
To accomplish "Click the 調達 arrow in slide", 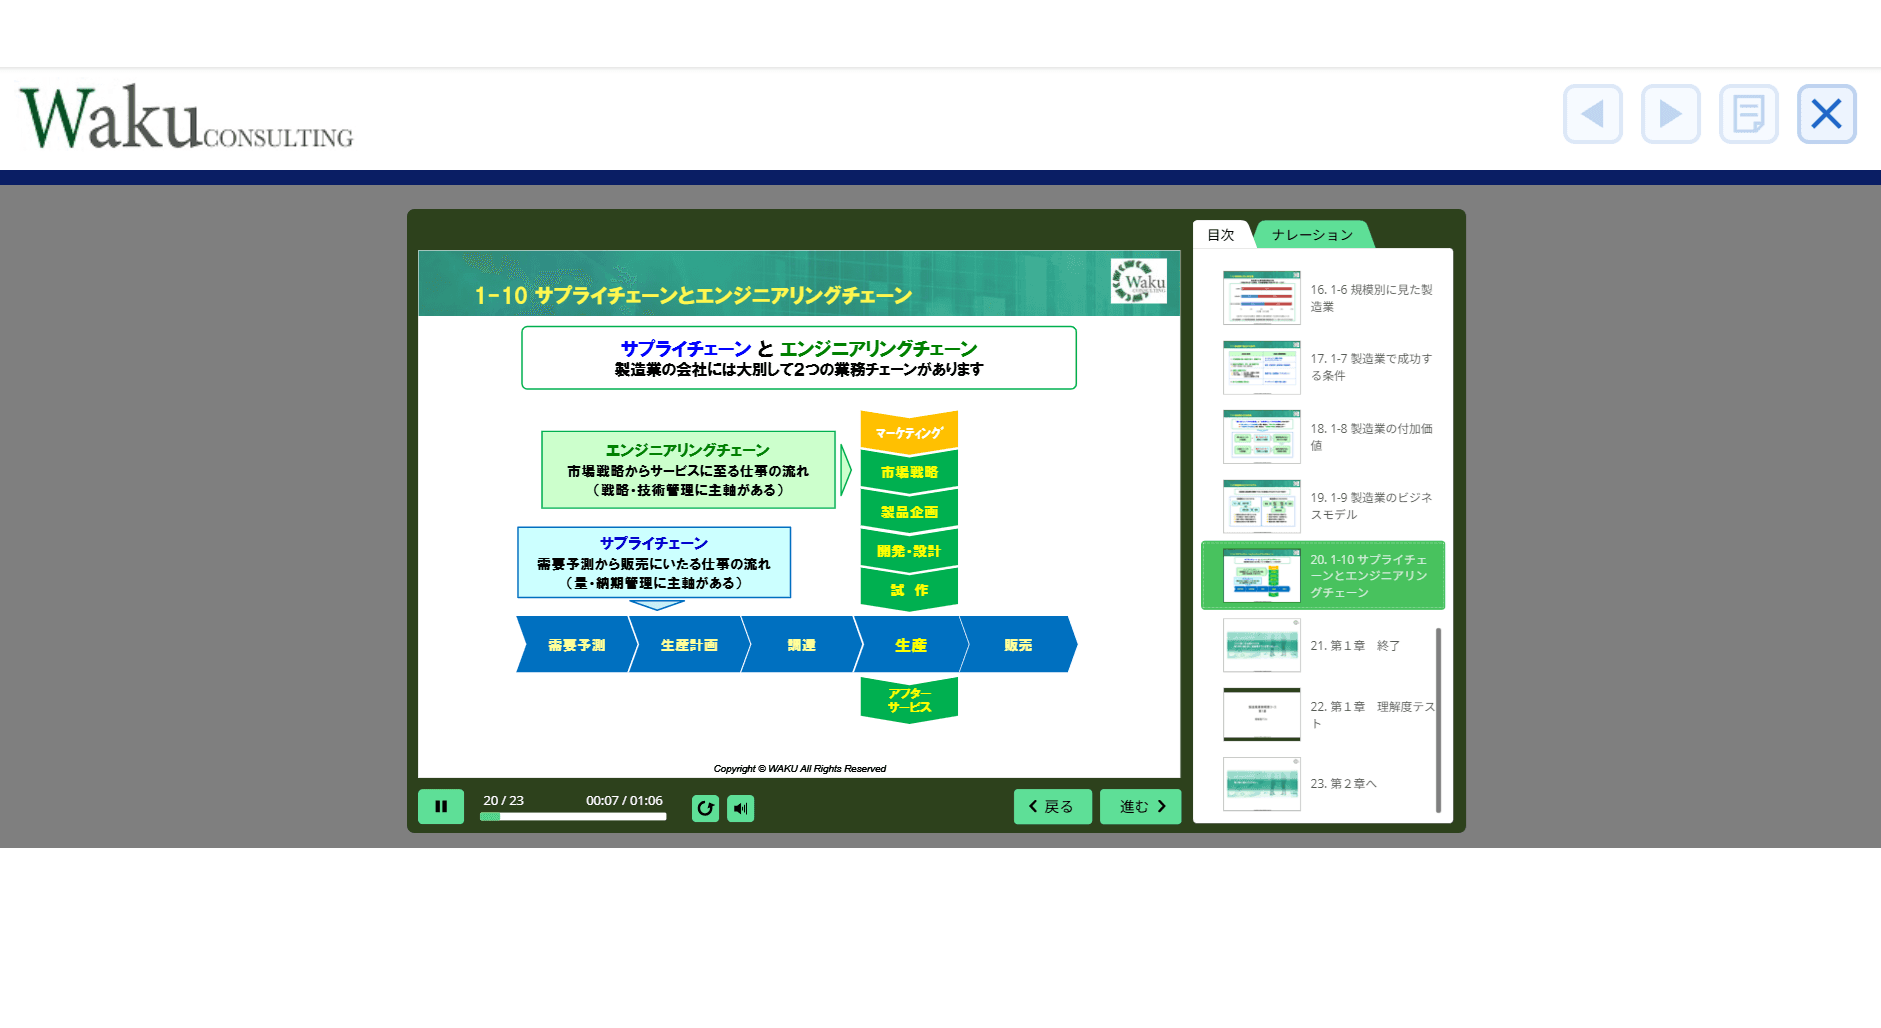I will tap(801, 645).
